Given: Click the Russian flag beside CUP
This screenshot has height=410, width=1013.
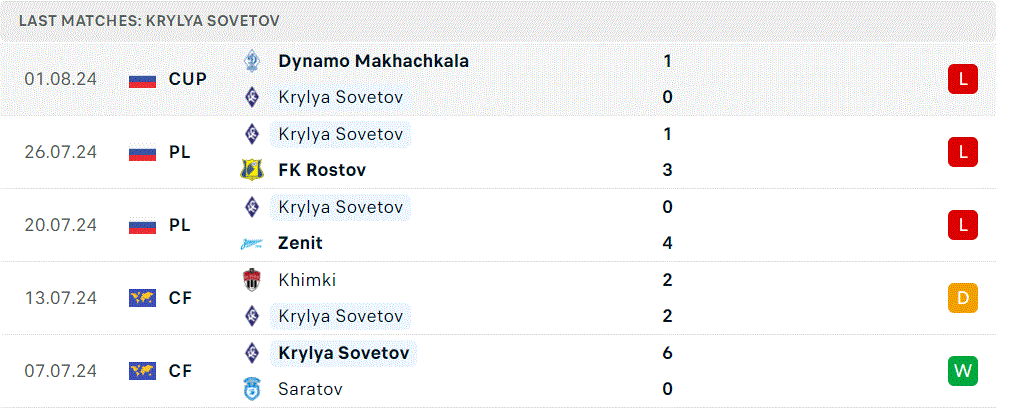Looking at the screenshot, I should [x=142, y=79].
